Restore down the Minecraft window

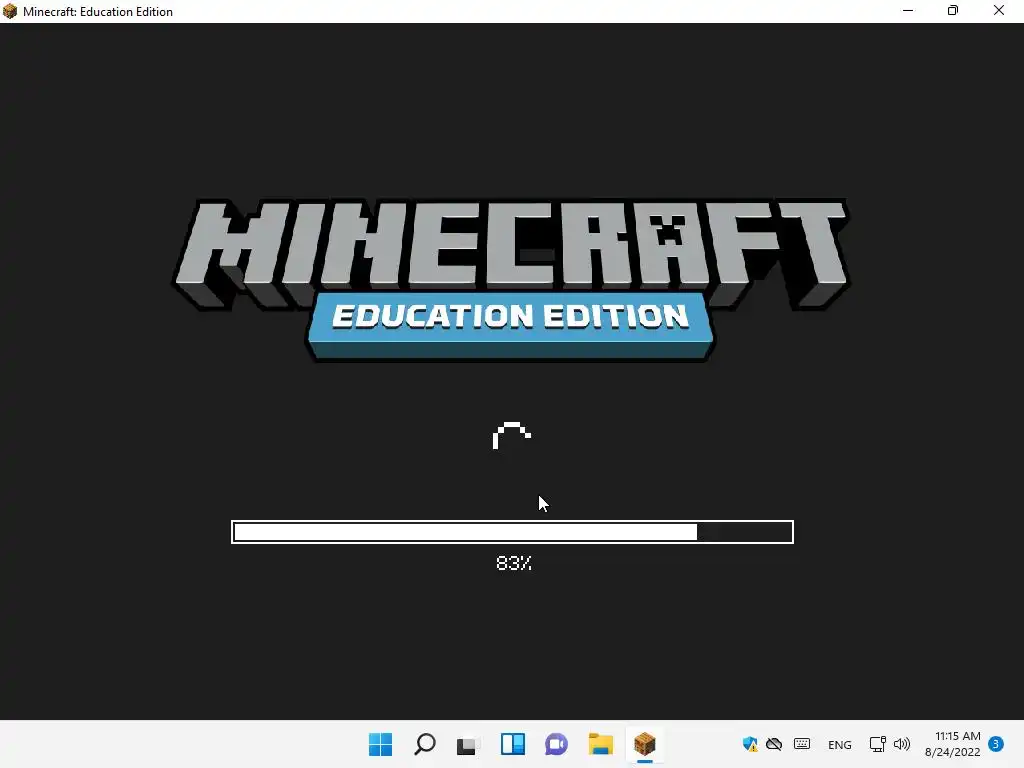953,10
